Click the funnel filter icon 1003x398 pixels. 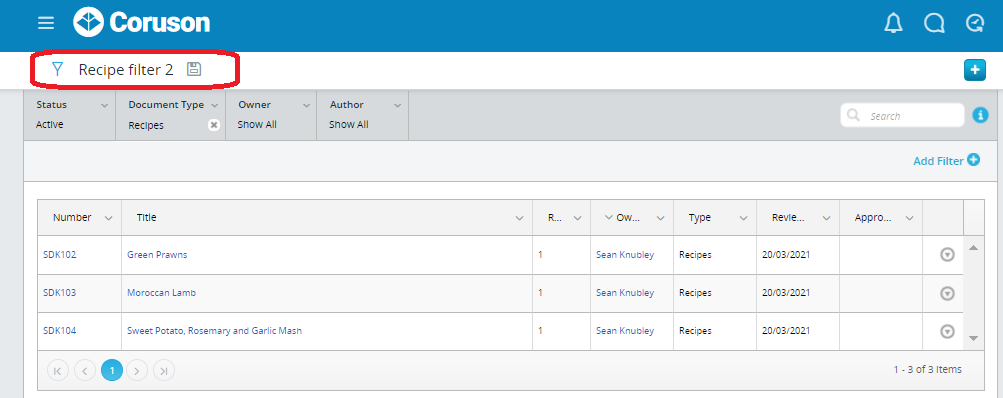tap(58, 69)
